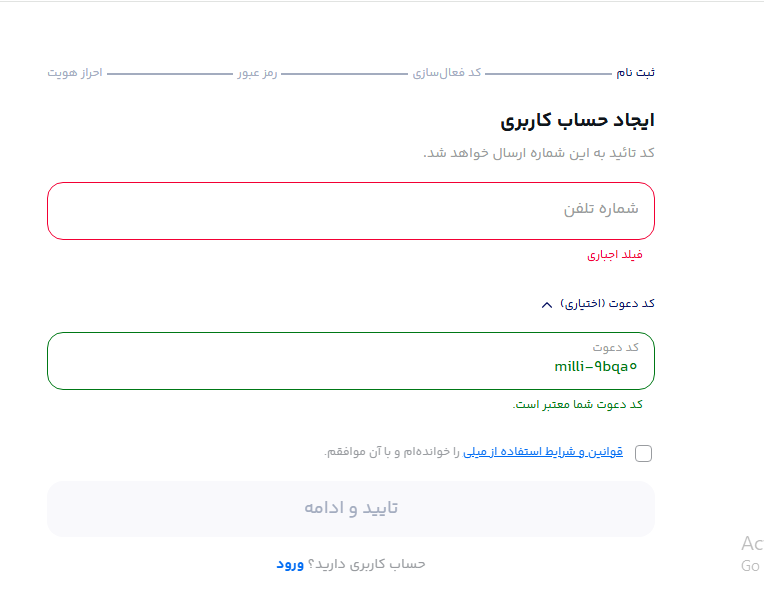Go to the کد فعال‌سازی step

[447, 73]
